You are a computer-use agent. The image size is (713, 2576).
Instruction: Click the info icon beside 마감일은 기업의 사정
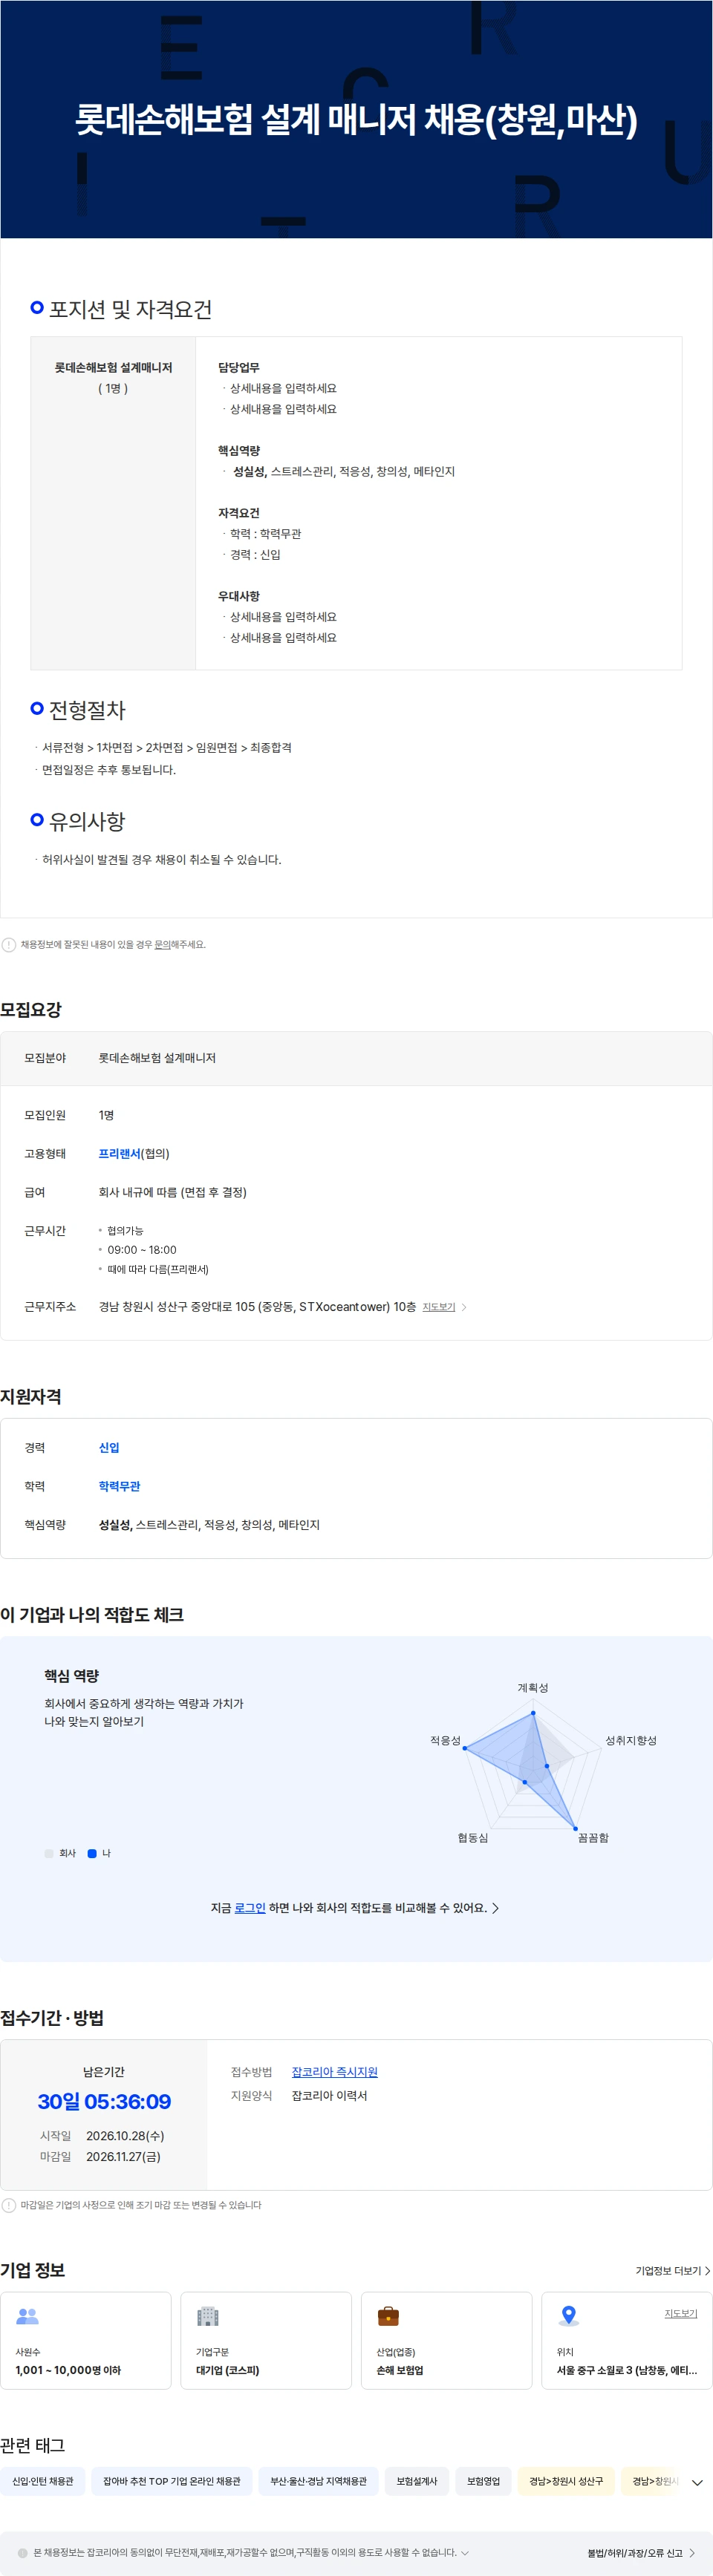point(9,2204)
